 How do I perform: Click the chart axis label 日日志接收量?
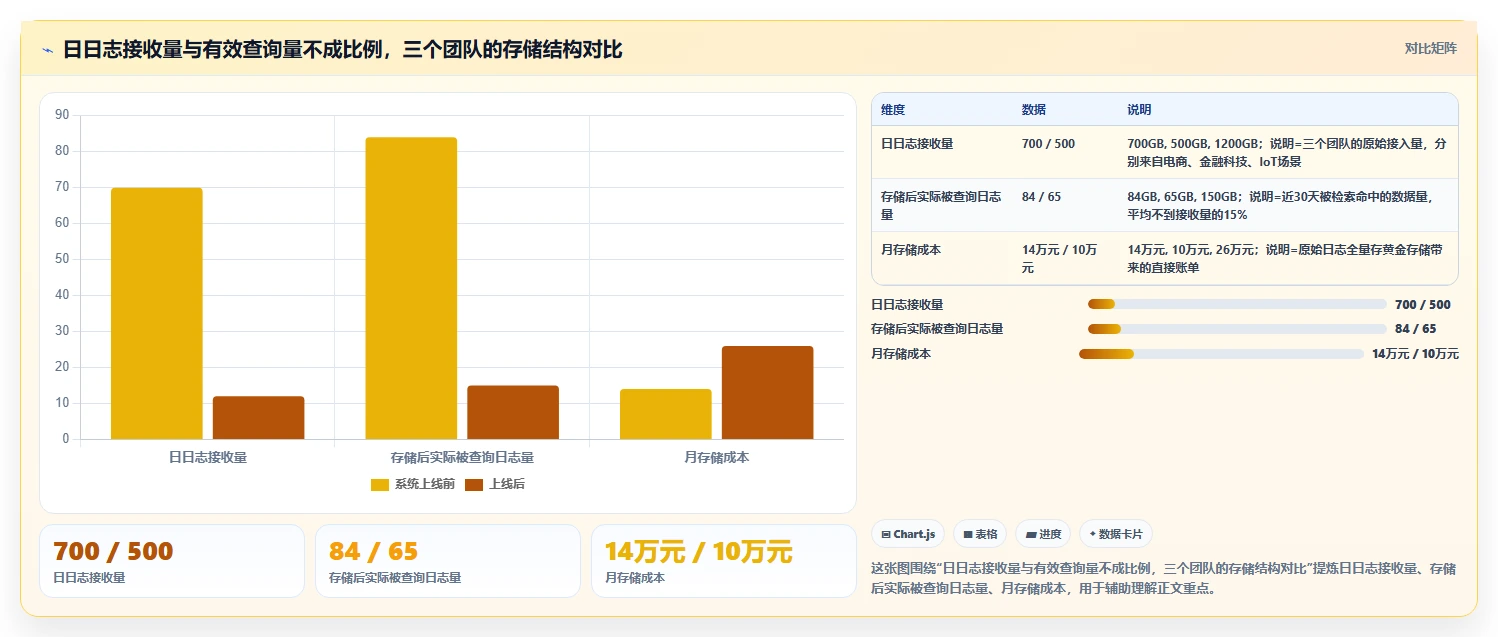(208, 457)
